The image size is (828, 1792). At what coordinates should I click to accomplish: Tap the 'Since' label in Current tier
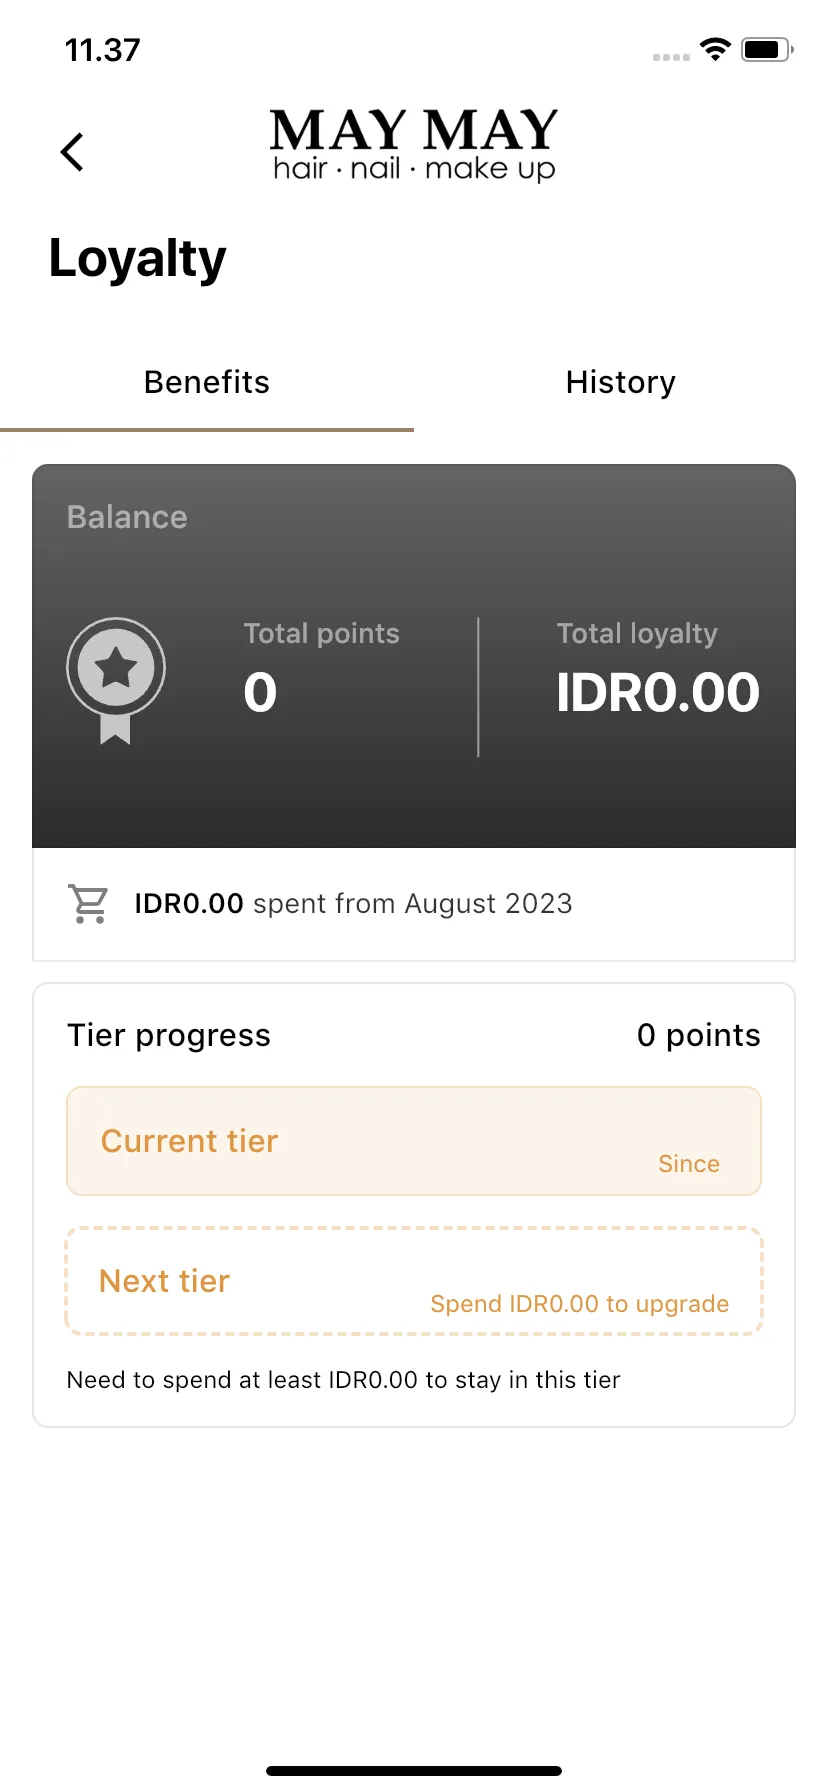[689, 1164]
